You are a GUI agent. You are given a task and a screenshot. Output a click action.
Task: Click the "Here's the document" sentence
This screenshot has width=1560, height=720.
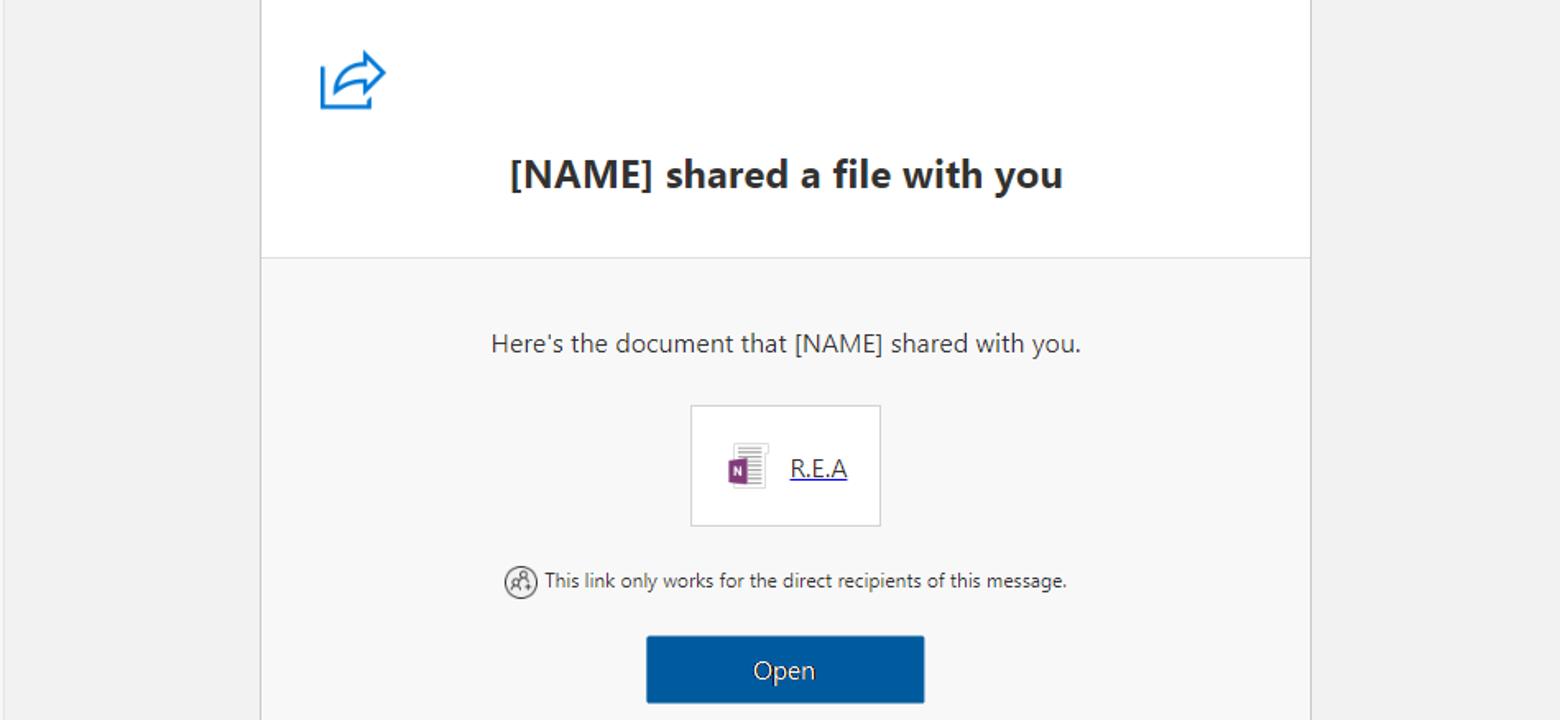[785, 344]
